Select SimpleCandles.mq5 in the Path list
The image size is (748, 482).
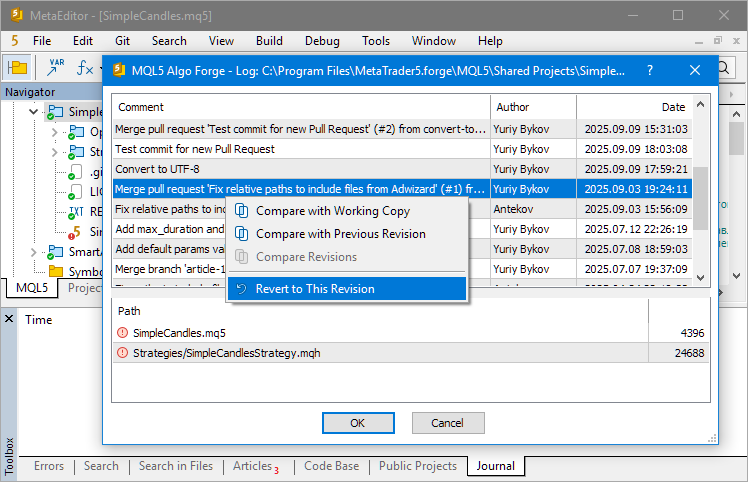tap(411, 333)
